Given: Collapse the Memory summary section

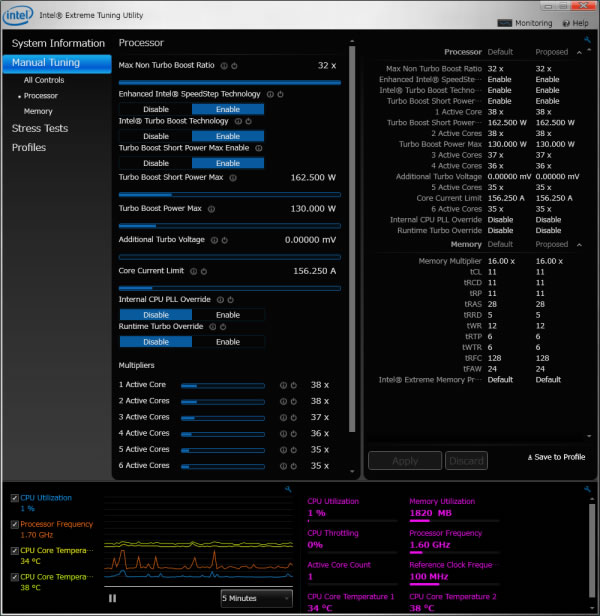Looking at the screenshot, I should click(x=579, y=245).
